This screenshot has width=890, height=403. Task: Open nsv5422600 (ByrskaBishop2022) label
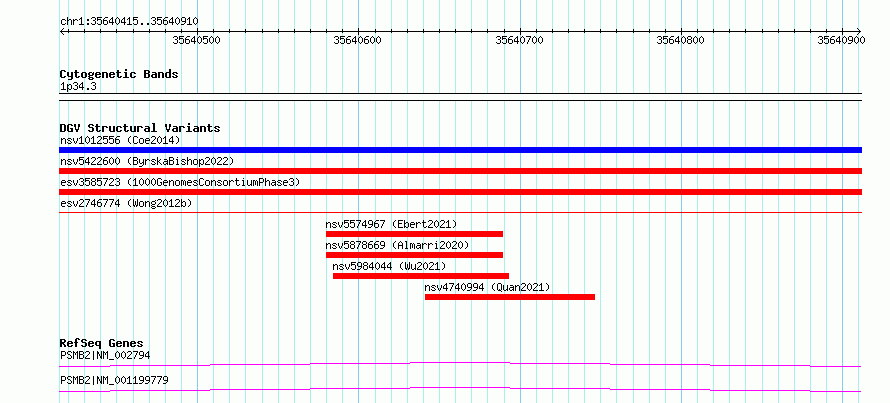(147, 161)
